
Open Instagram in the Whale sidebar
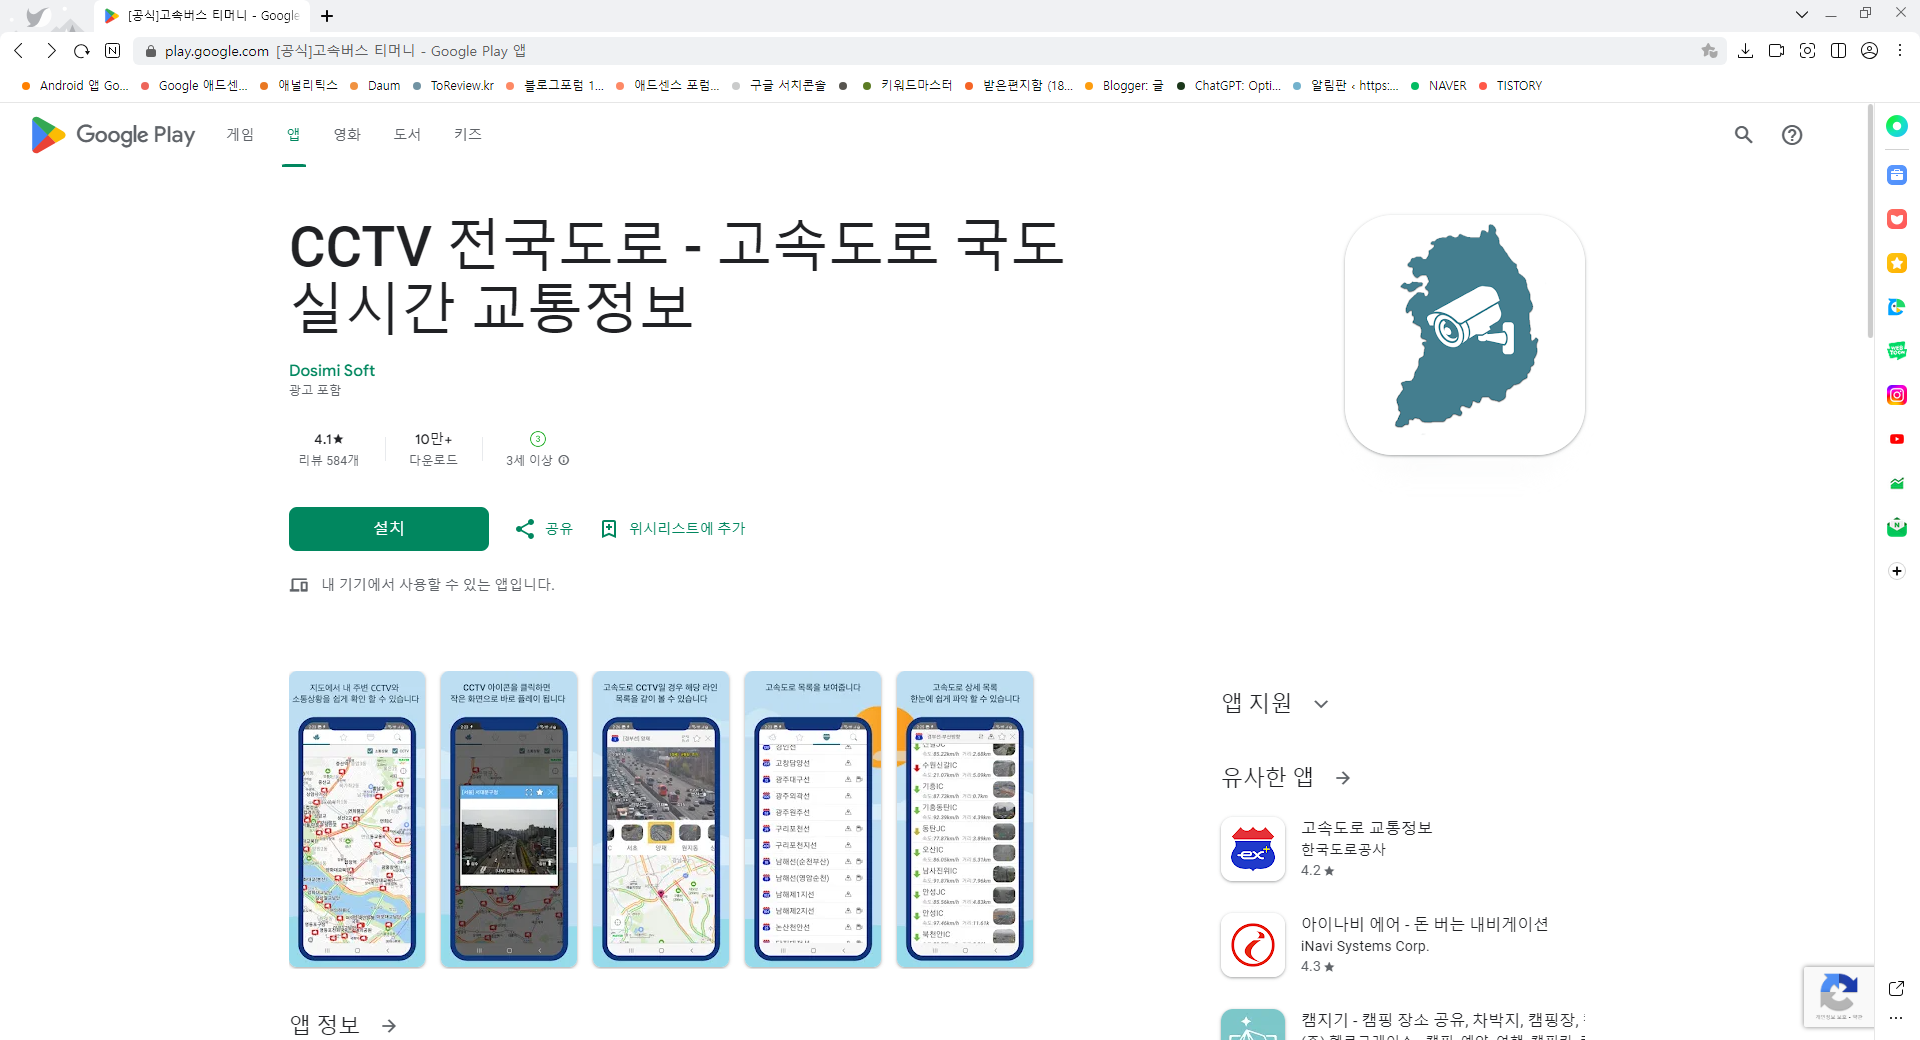click(1897, 394)
